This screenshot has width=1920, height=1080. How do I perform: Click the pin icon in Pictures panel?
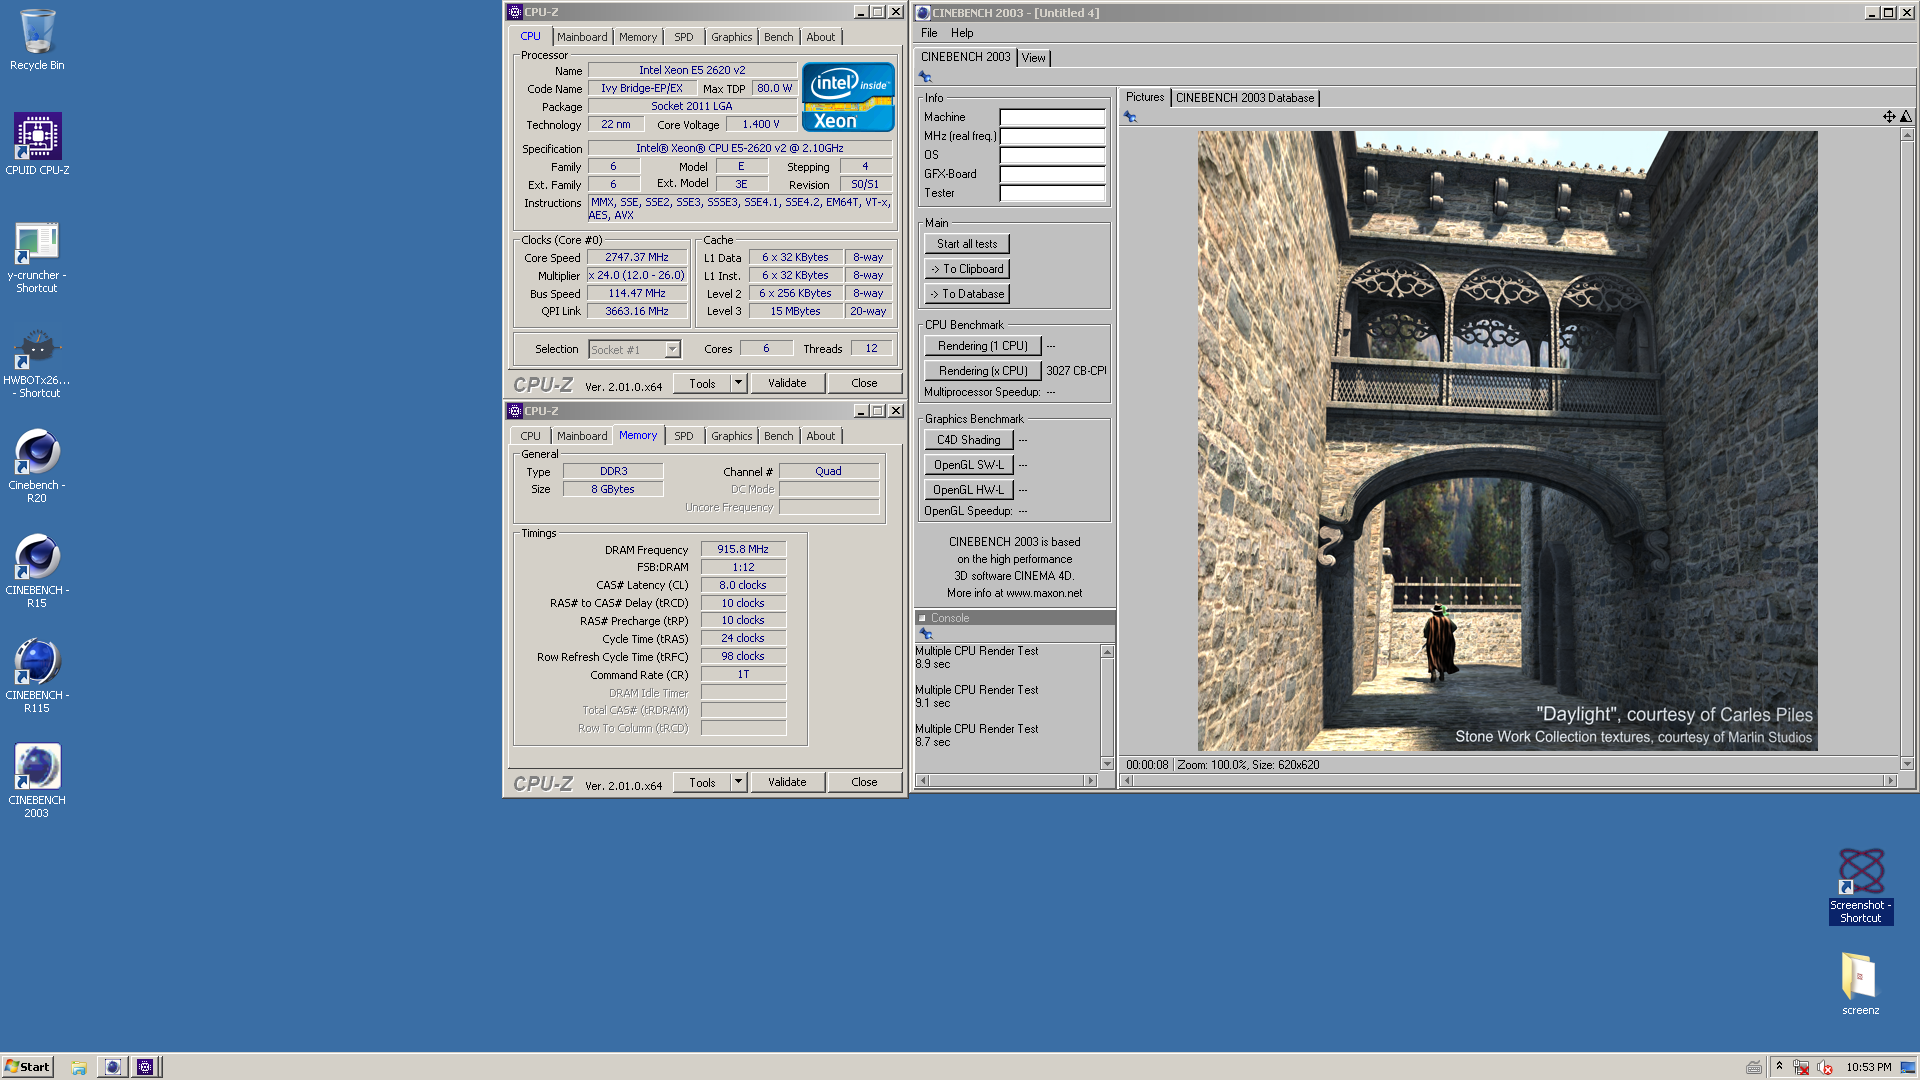[x=1131, y=117]
